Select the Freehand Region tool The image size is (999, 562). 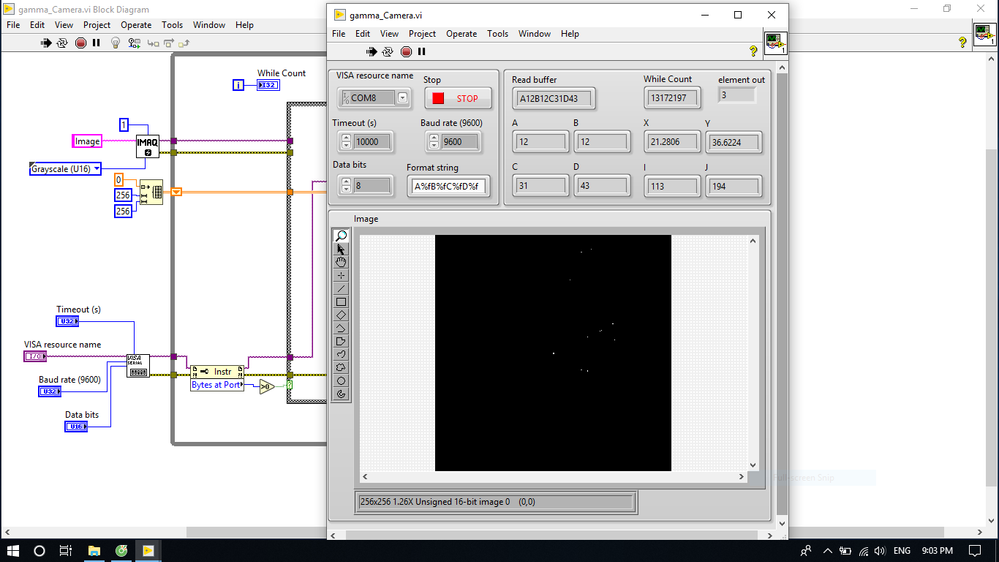(341, 368)
